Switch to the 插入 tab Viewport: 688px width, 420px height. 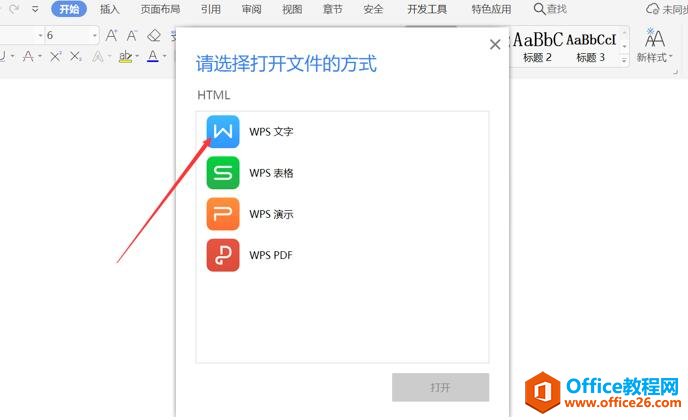click(x=110, y=9)
